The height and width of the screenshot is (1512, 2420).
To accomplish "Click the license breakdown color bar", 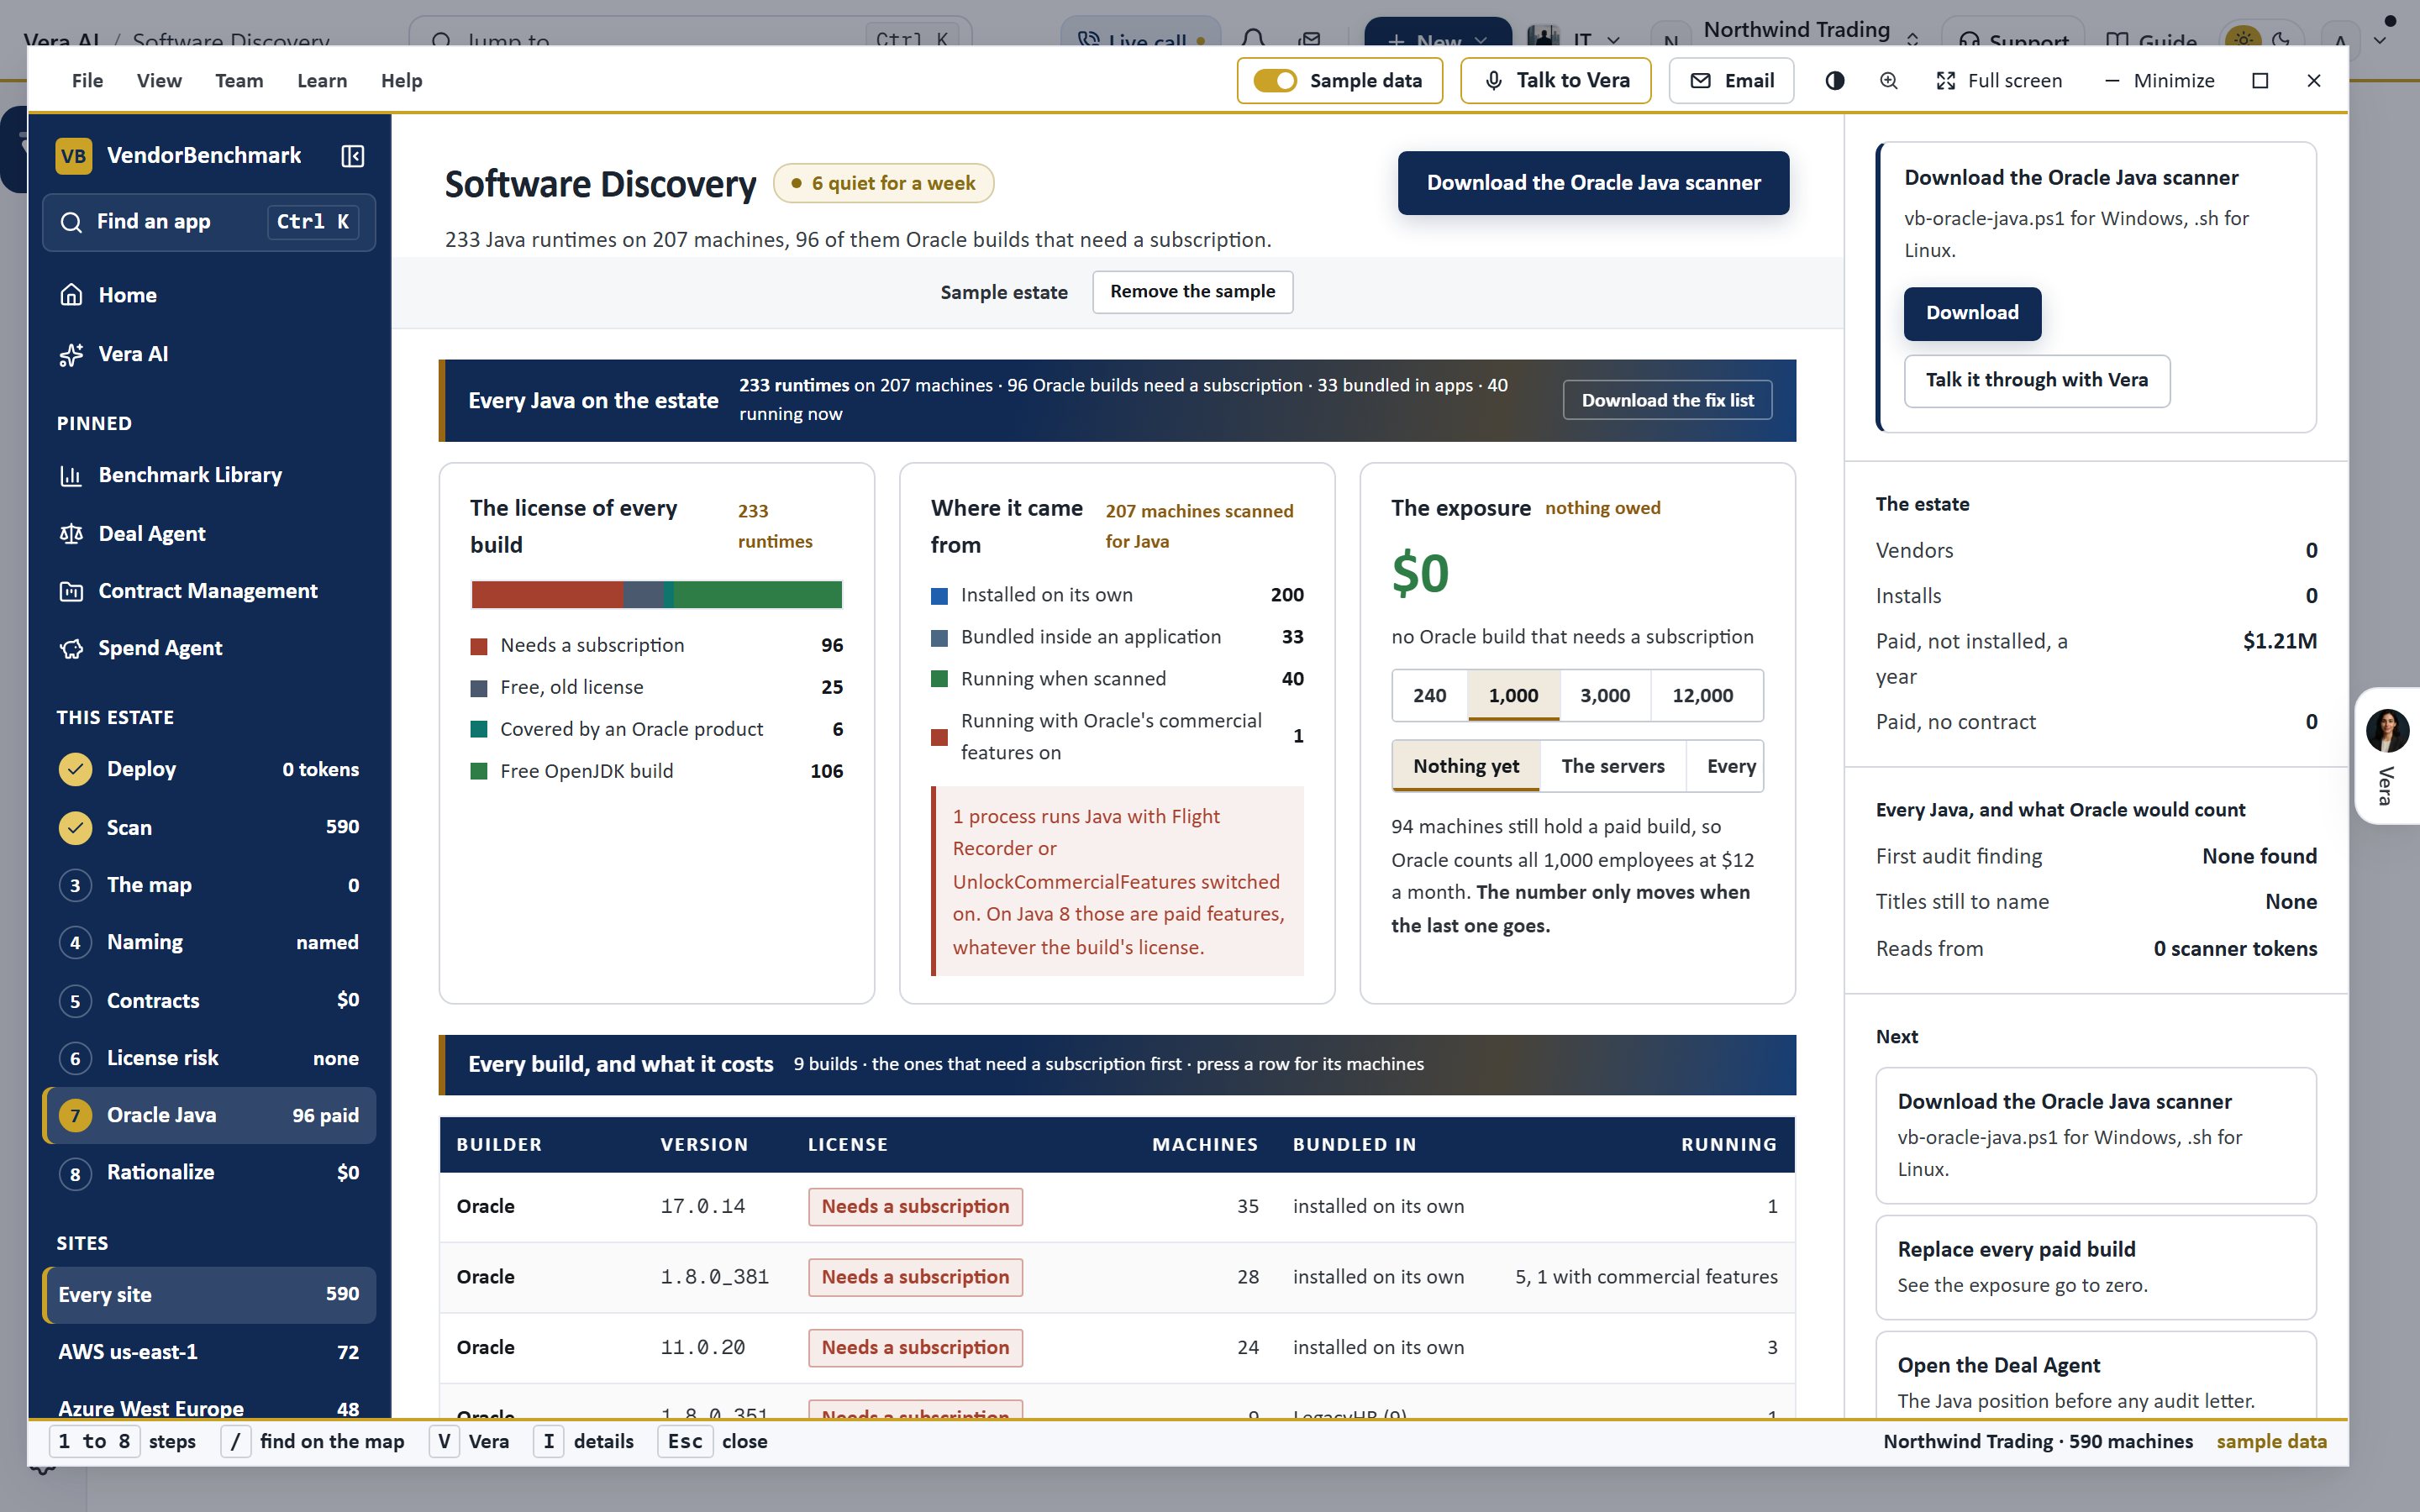I will tap(656, 595).
